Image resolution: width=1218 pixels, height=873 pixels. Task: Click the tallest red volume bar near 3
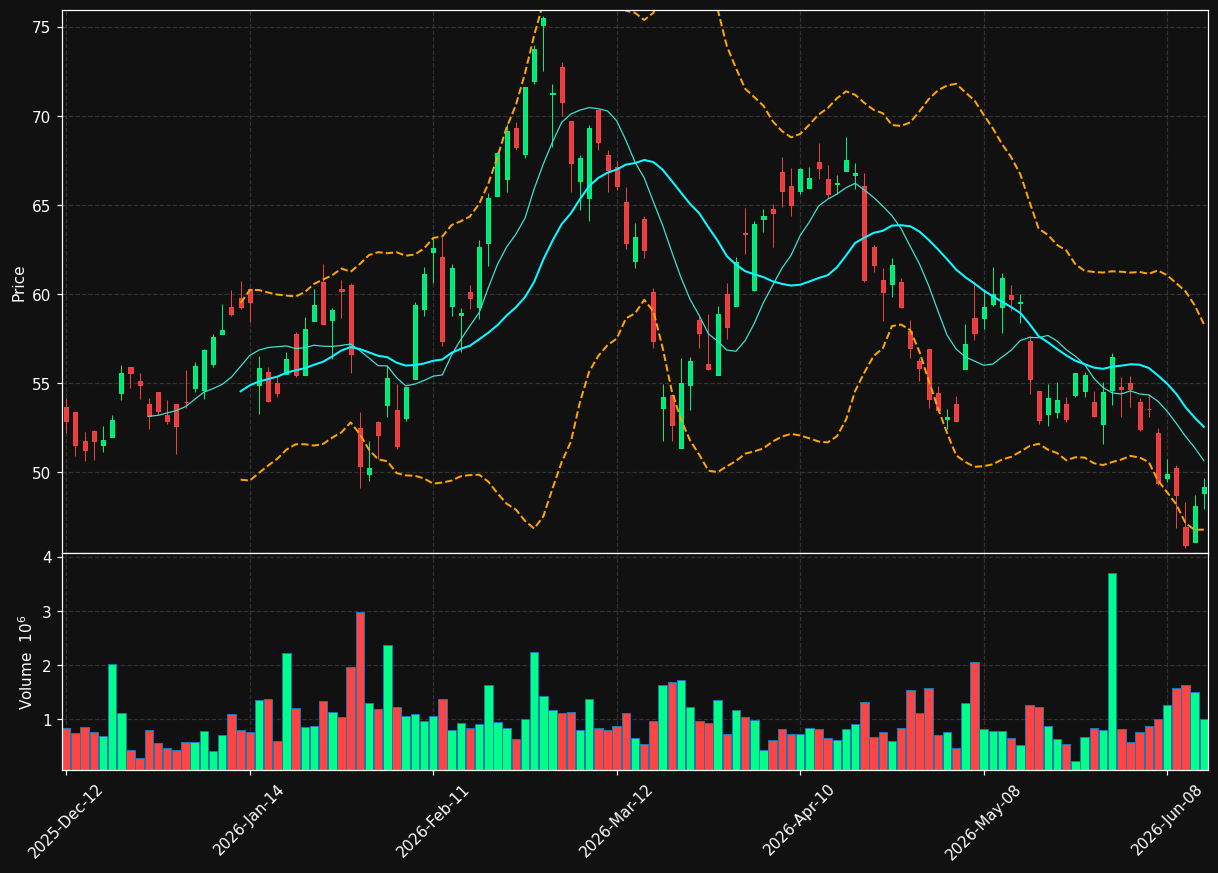[x=360, y=691]
